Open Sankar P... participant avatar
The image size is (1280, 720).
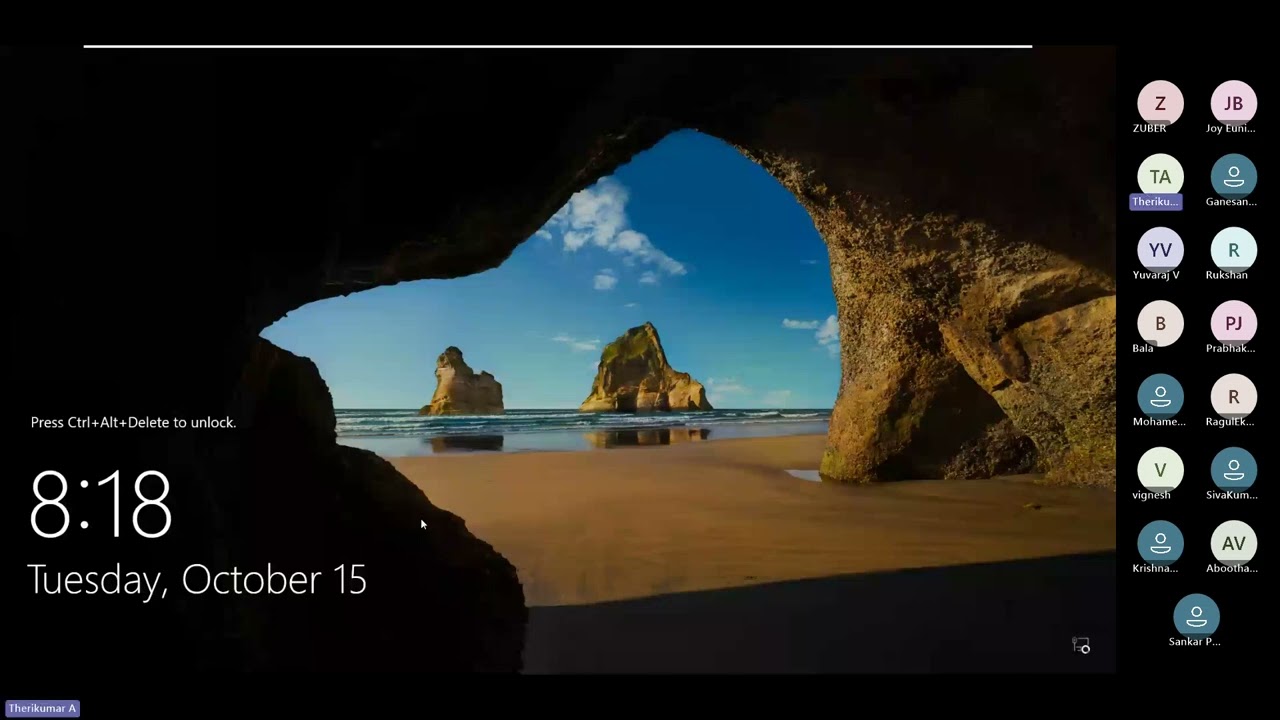tap(1197, 617)
